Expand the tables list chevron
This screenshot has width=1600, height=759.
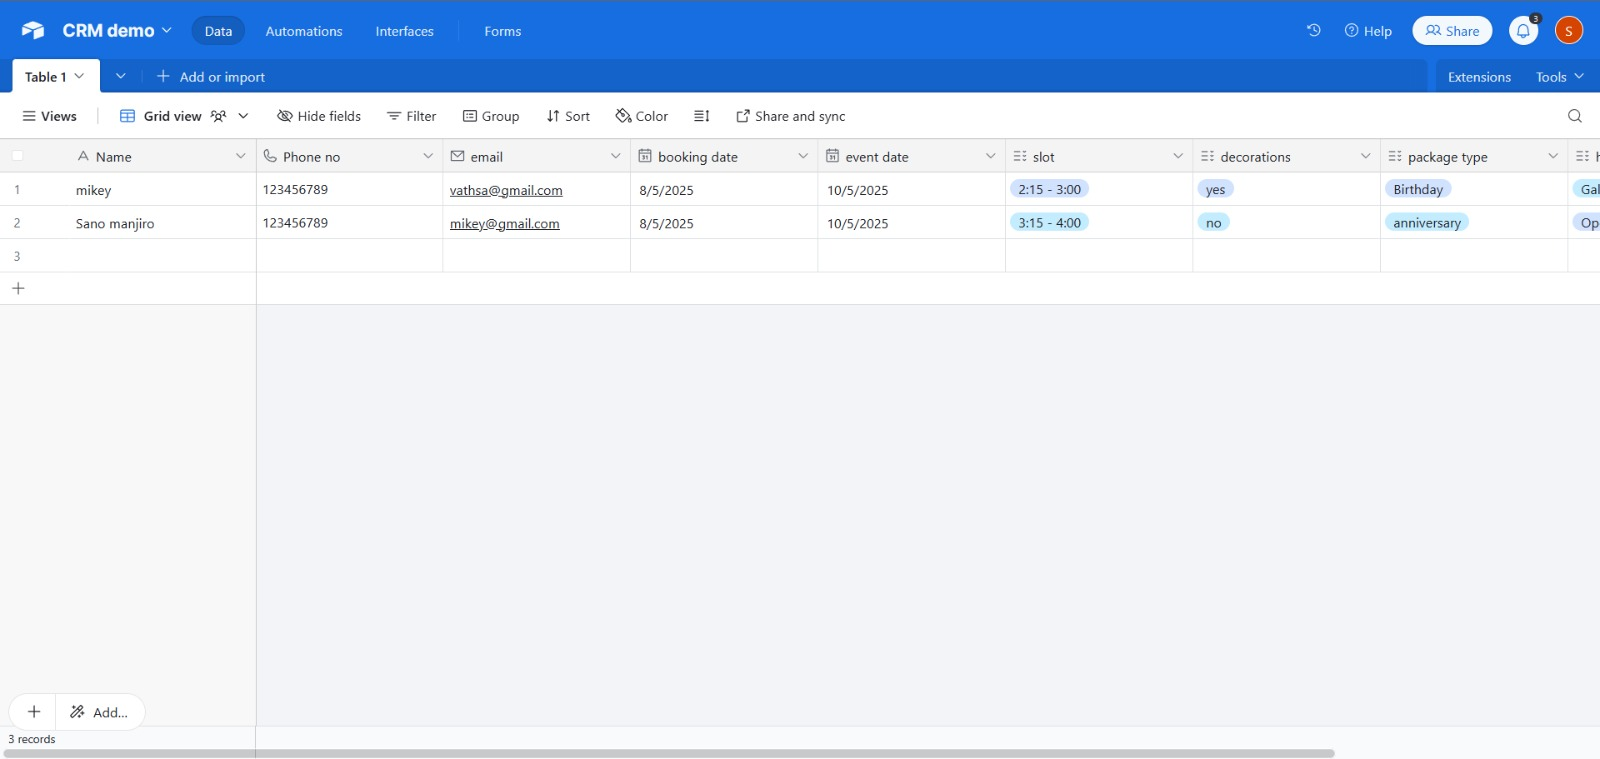[x=121, y=76]
